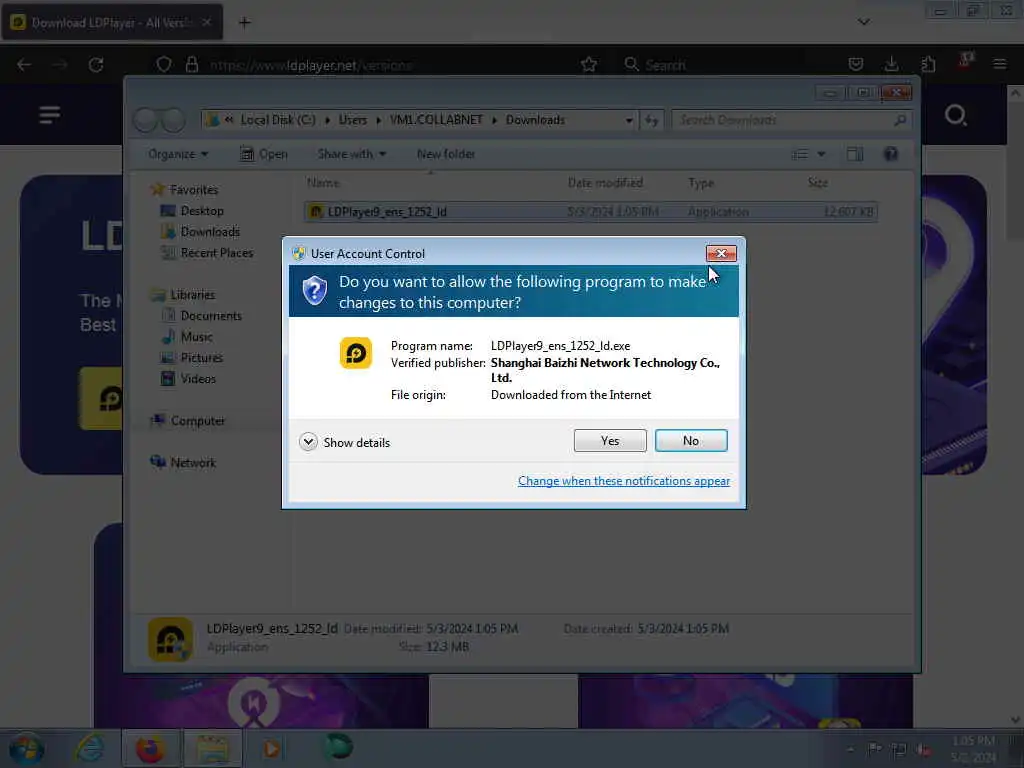Select Favorites star in navigation pane
Image resolution: width=1024 pixels, height=768 pixels.
click(157, 189)
